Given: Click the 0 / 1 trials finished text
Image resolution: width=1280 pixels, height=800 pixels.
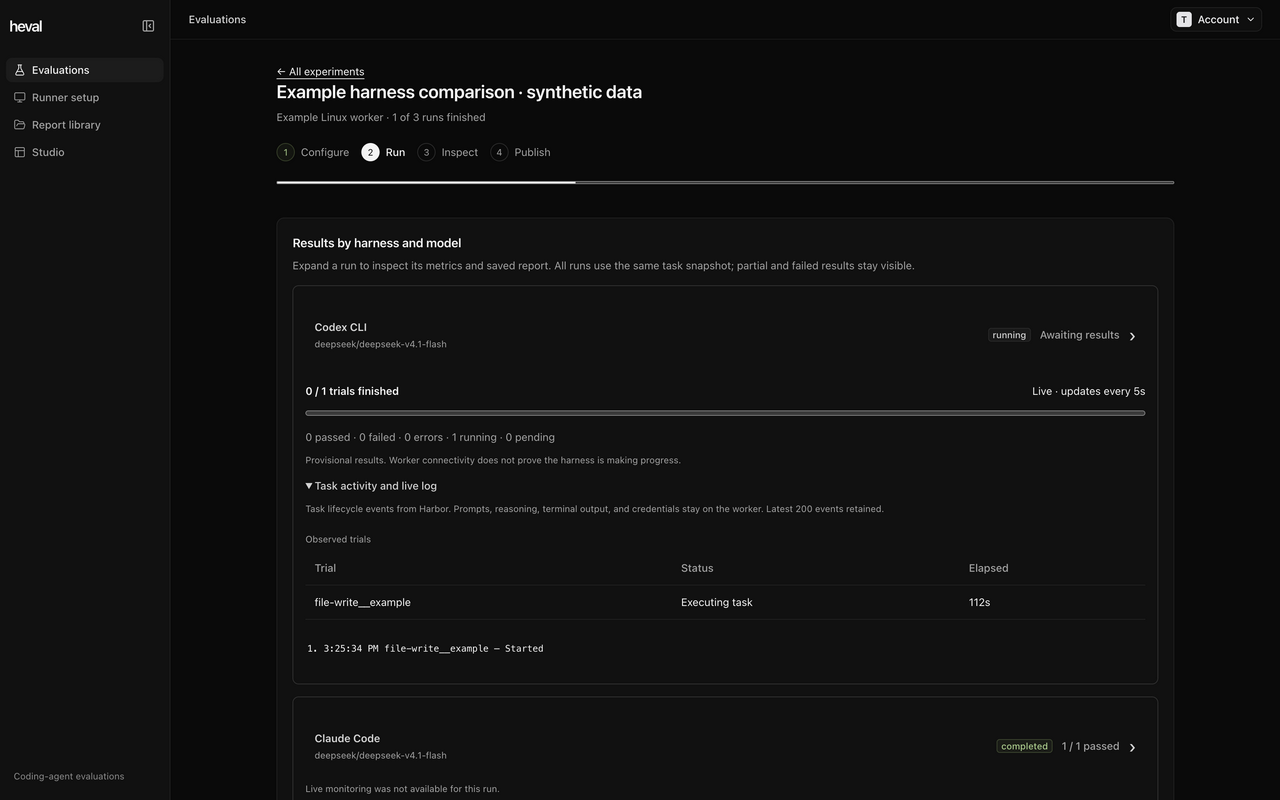Looking at the screenshot, I should pyautogui.click(x=352, y=391).
